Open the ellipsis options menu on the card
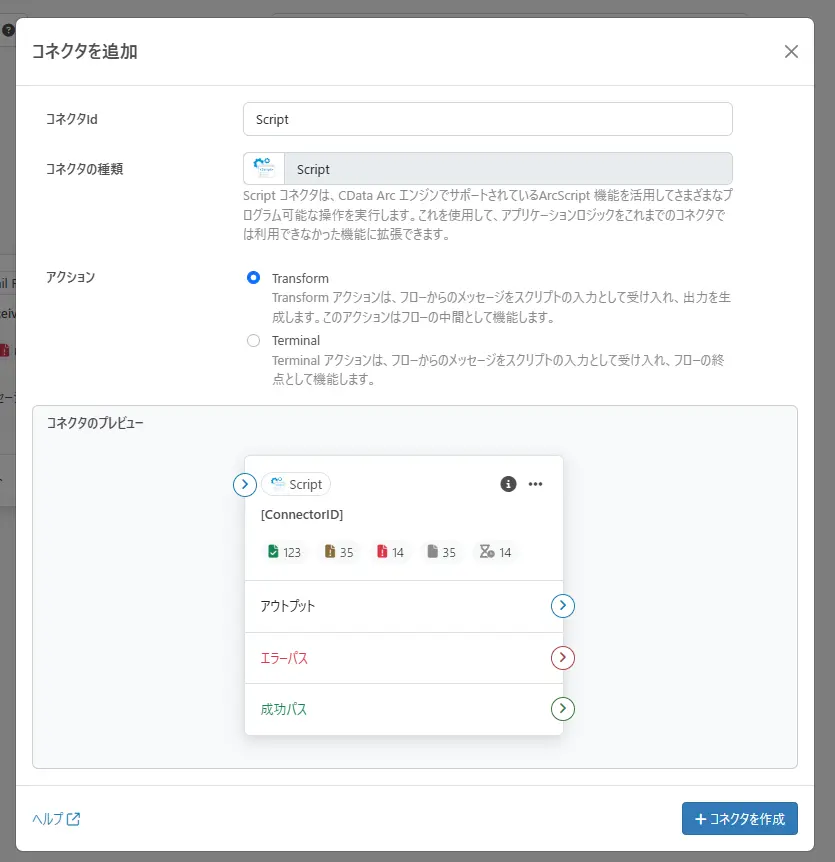The height and width of the screenshot is (862, 835). click(x=536, y=484)
